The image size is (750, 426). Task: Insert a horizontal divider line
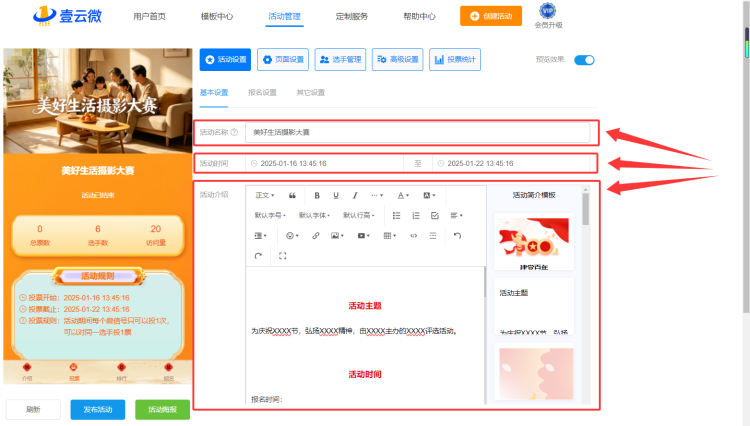pyautogui.click(x=433, y=236)
